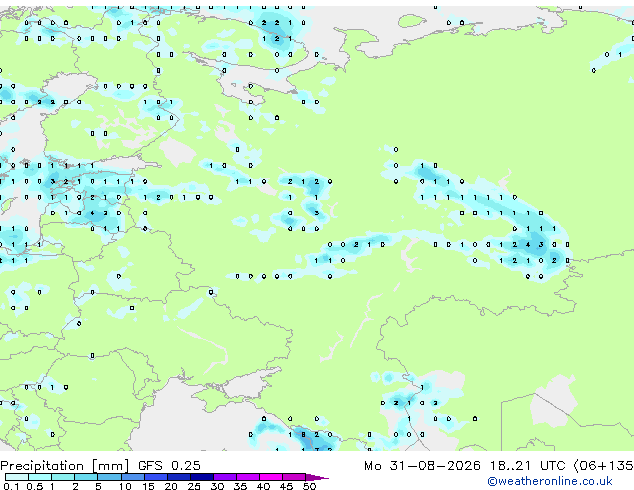634x490 pixels.
Task: Open the weatheronline.co.uk copyright link
Action: [x=549, y=481]
